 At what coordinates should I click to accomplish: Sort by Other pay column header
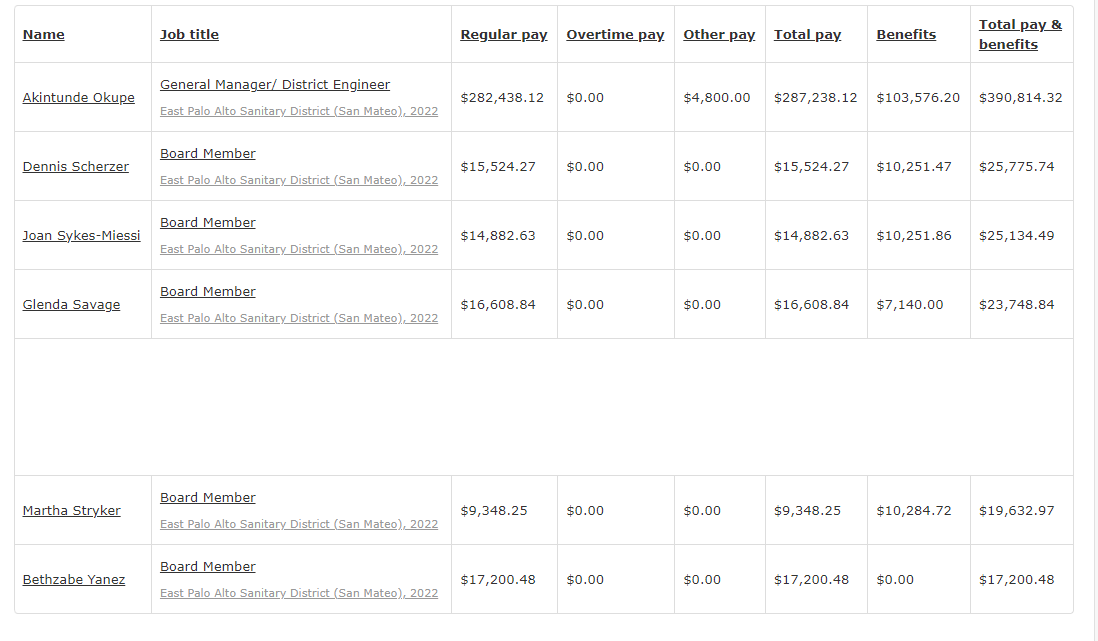[719, 34]
